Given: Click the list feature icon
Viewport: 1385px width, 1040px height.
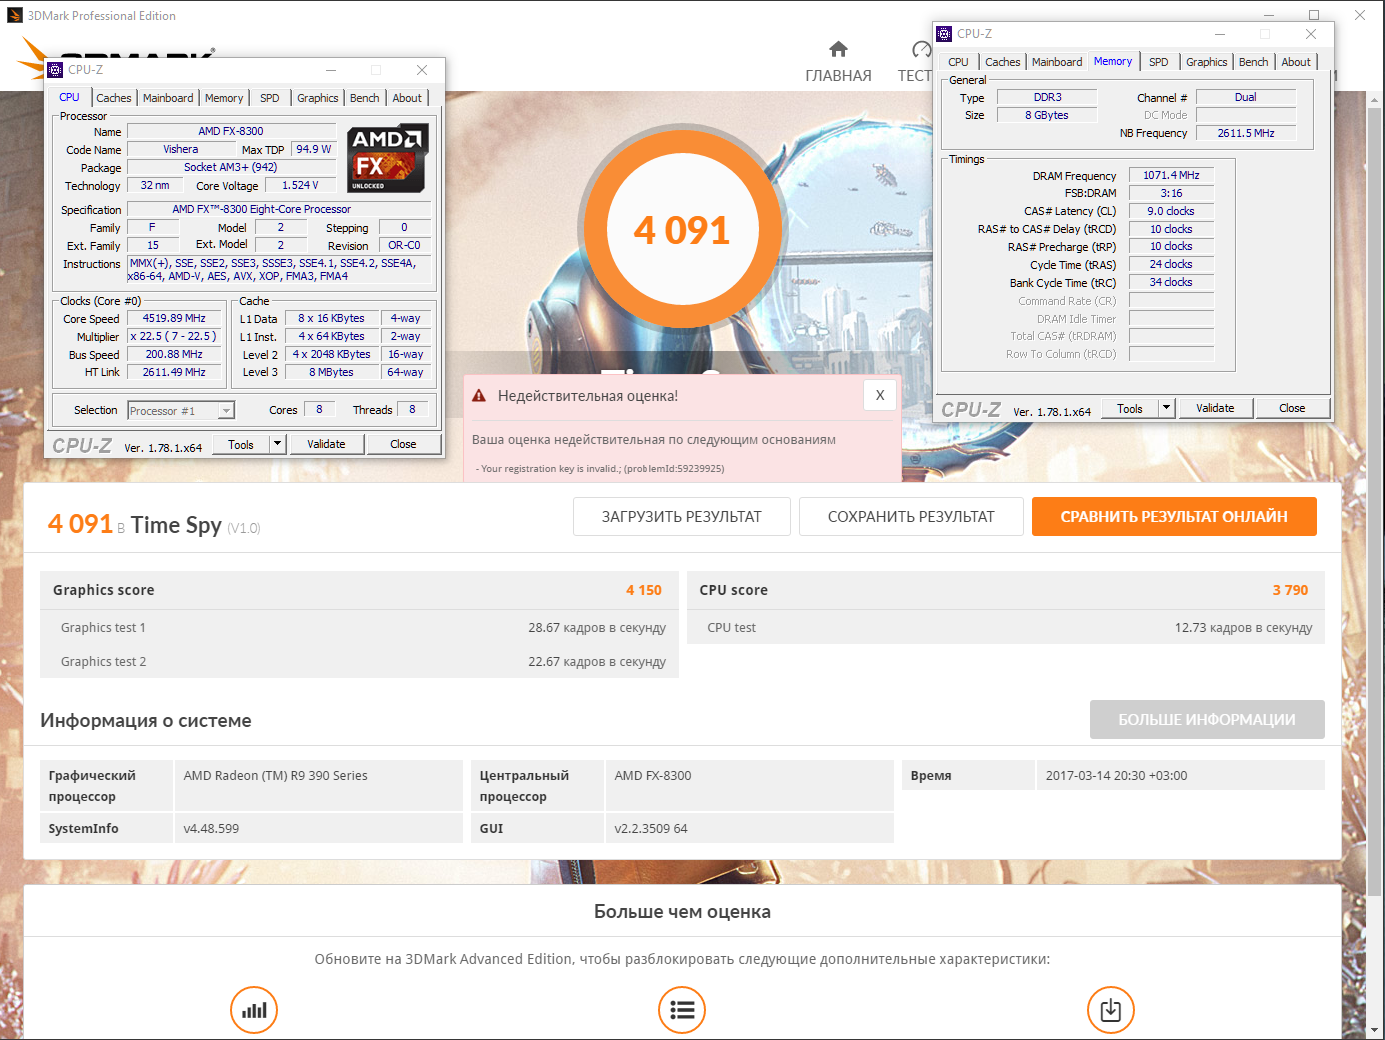Looking at the screenshot, I should point(682,1010).
